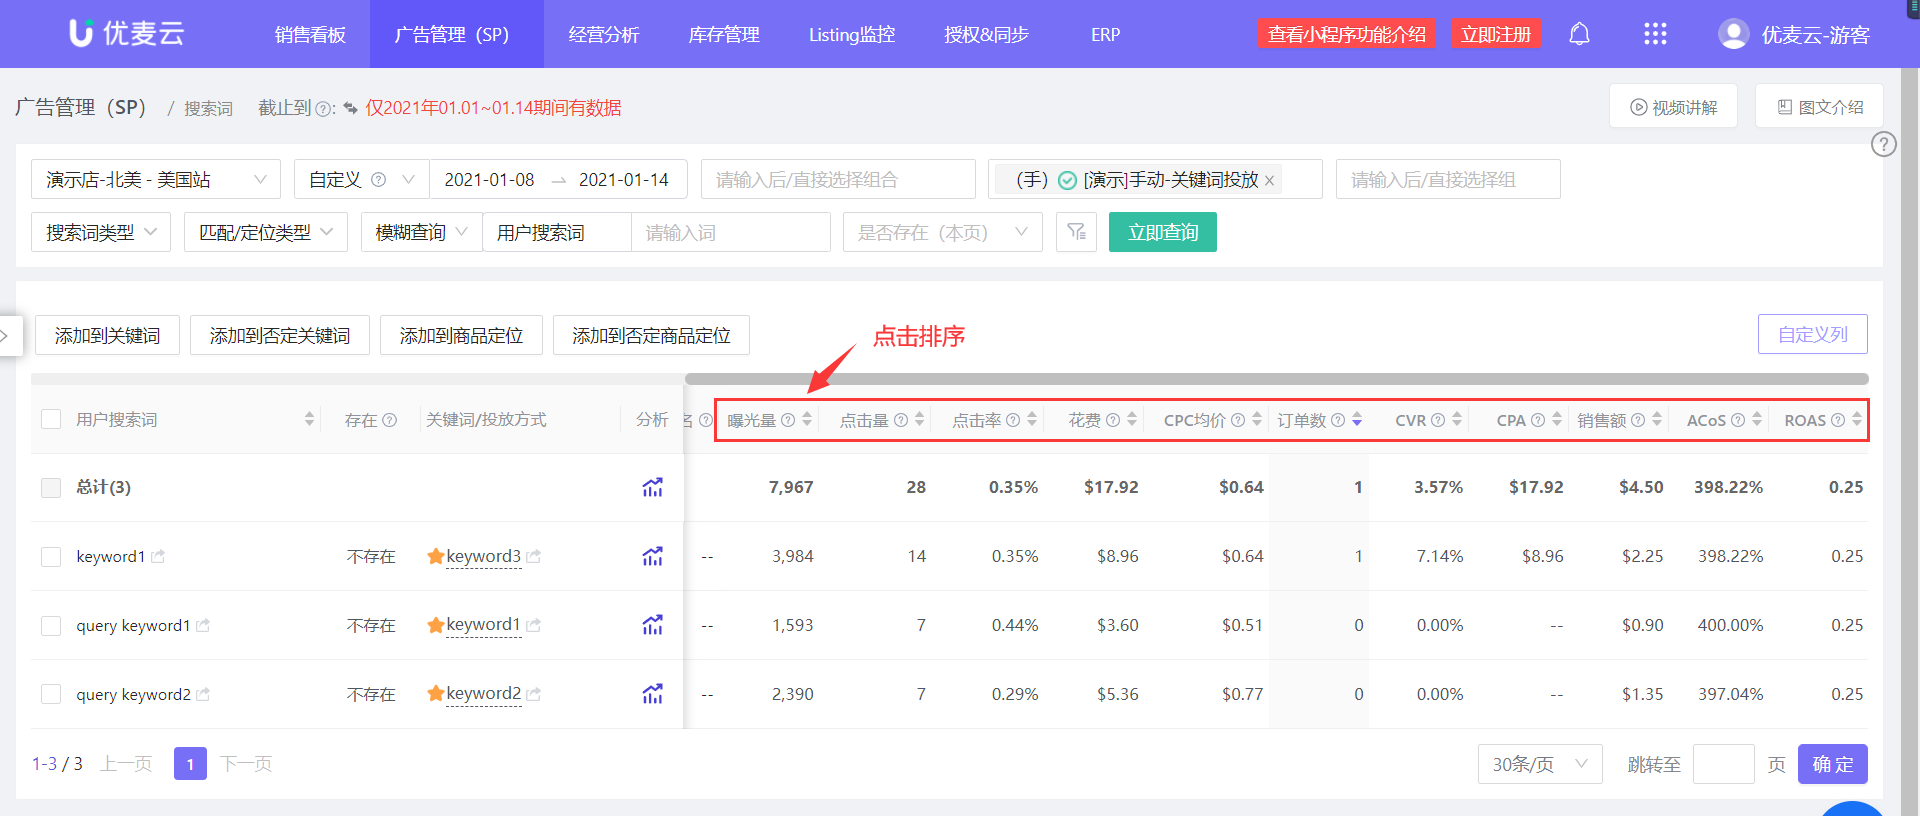
Task: Open external link icon next to query keyword2
Action: [x=203, y=694]
